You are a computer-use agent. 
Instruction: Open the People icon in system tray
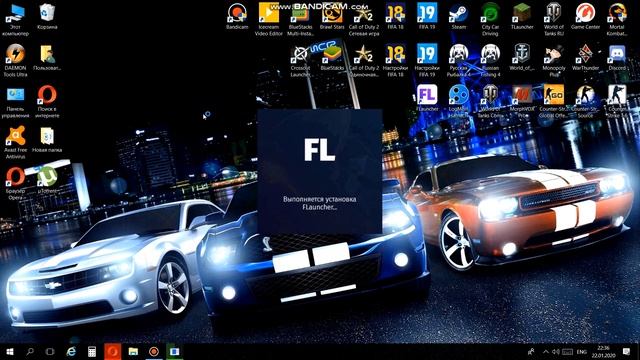531,351
